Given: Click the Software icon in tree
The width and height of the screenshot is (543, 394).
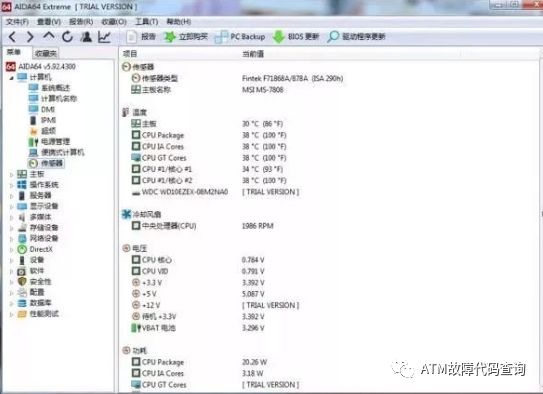Looking at the screenshot, I should [x=22, y=271].
